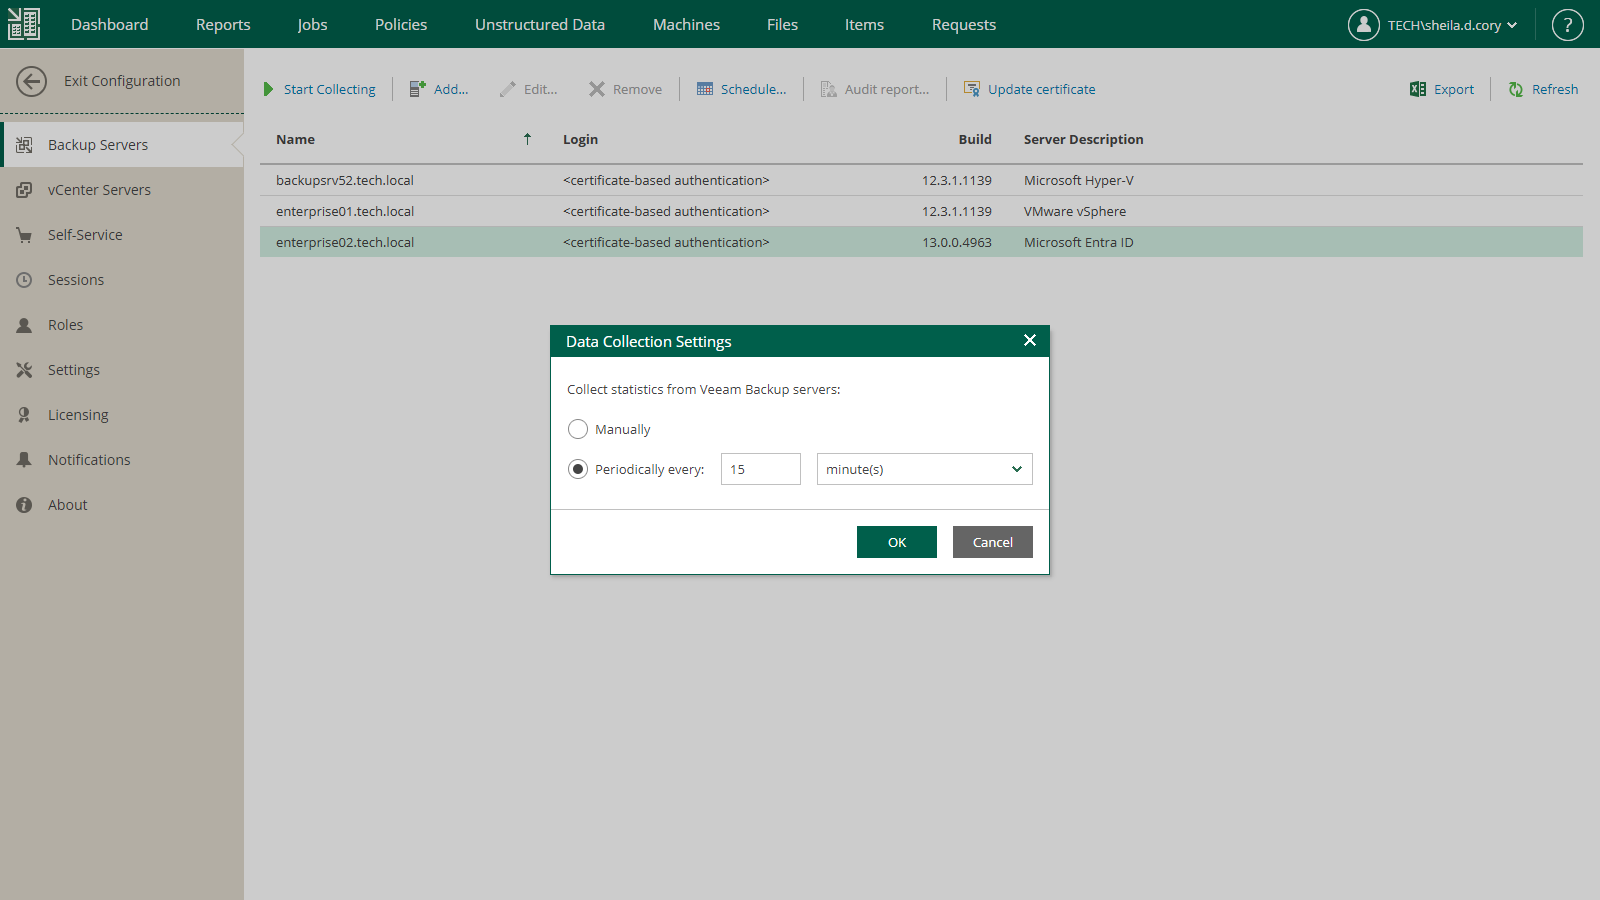This screenshot has width=1600, height=900.
Task: Expand the minute(s) interval dropdown
Action: [925, 469]
